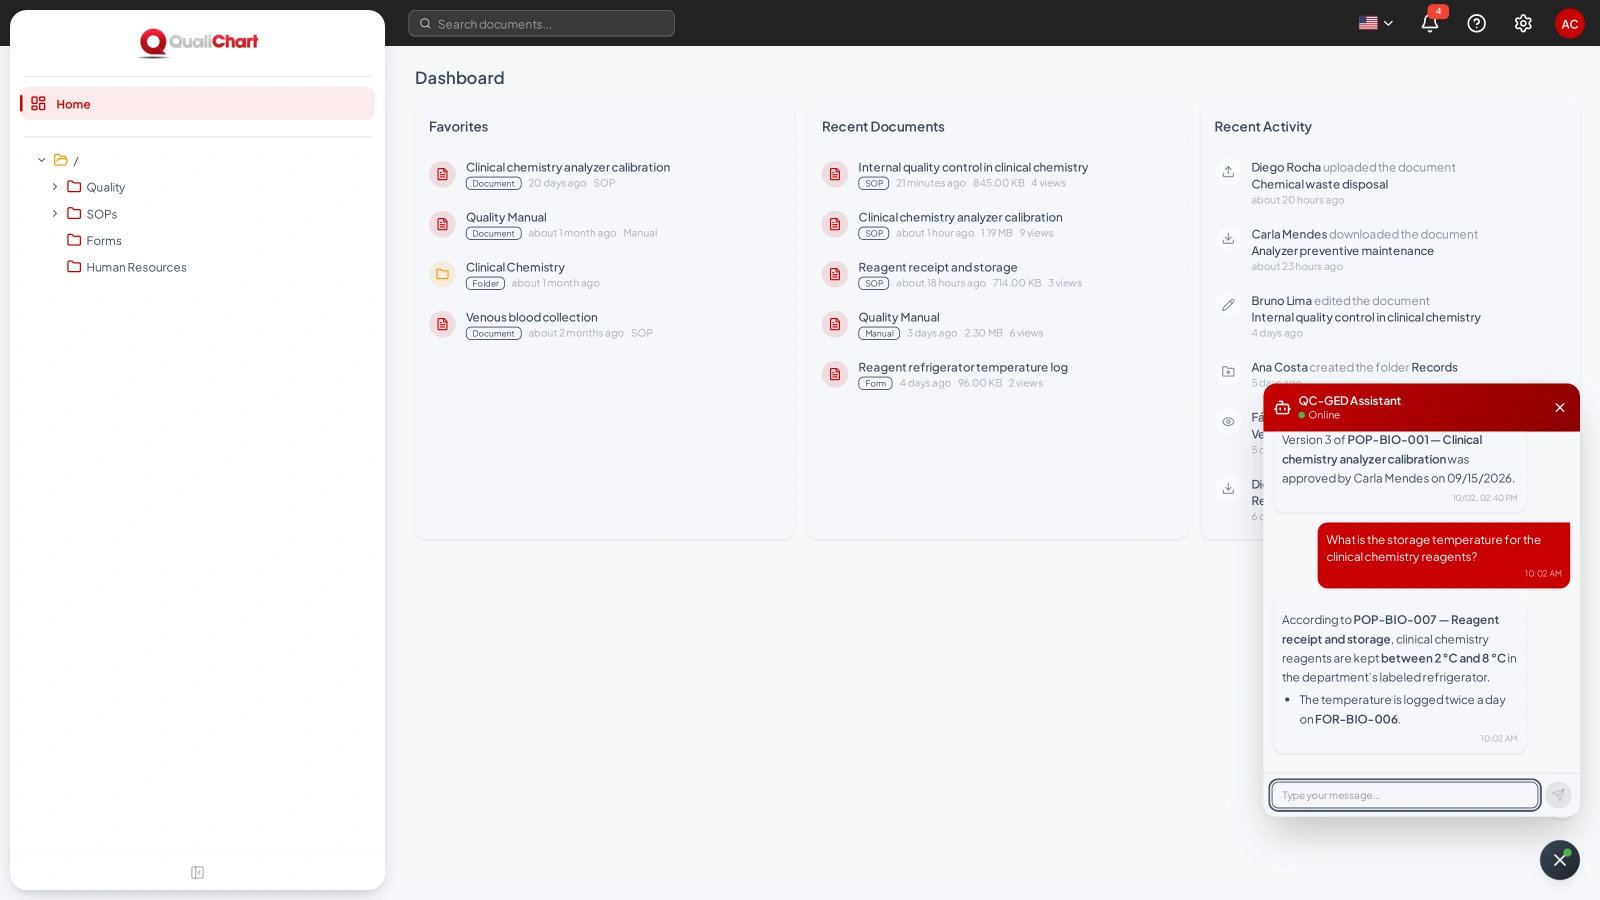1600x900 pixels.
Task: Open Quality Manual in Recent Documents
Action: pyautogui.click(x=899, y=317)
